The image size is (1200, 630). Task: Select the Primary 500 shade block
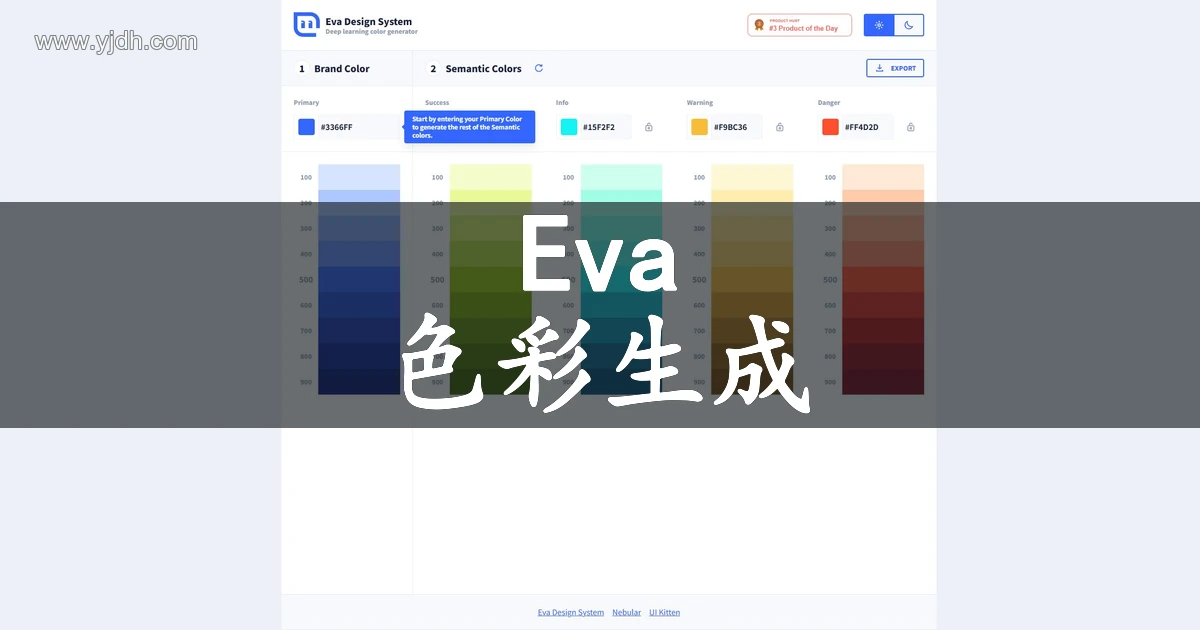[359, 279]
